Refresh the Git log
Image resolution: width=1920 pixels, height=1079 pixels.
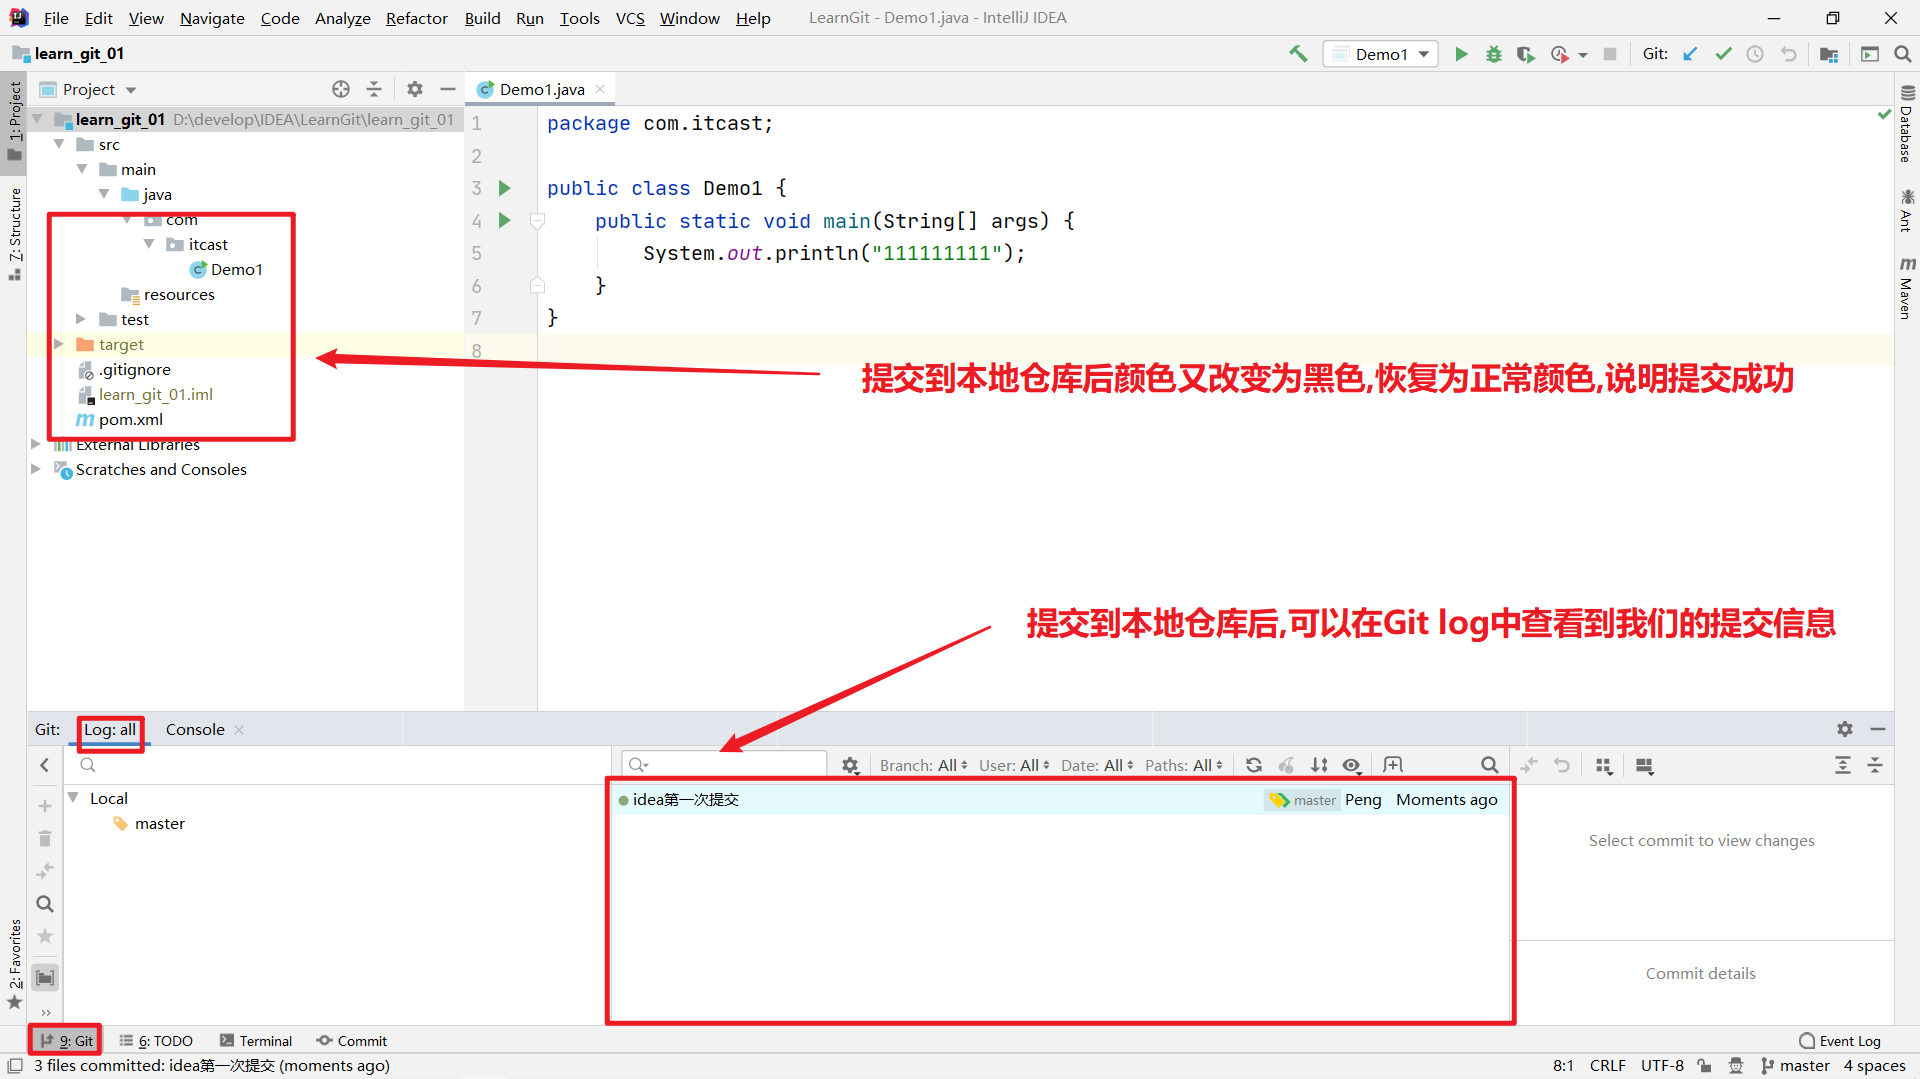pos(1254,765)
